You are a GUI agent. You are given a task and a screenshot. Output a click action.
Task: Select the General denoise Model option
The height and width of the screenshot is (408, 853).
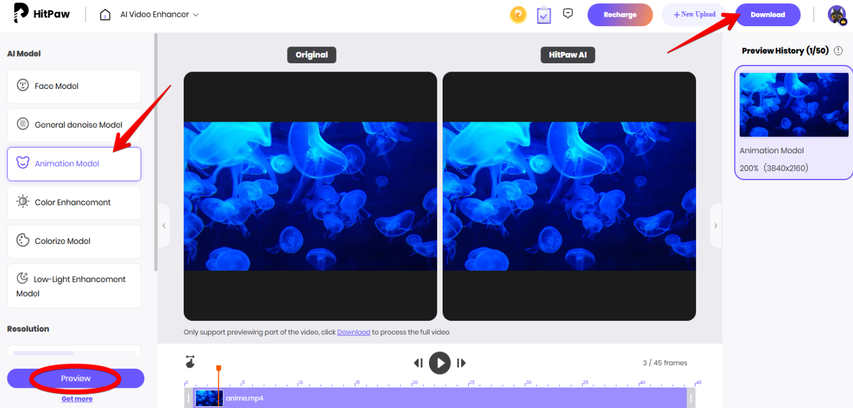click(x=74, y=125)
